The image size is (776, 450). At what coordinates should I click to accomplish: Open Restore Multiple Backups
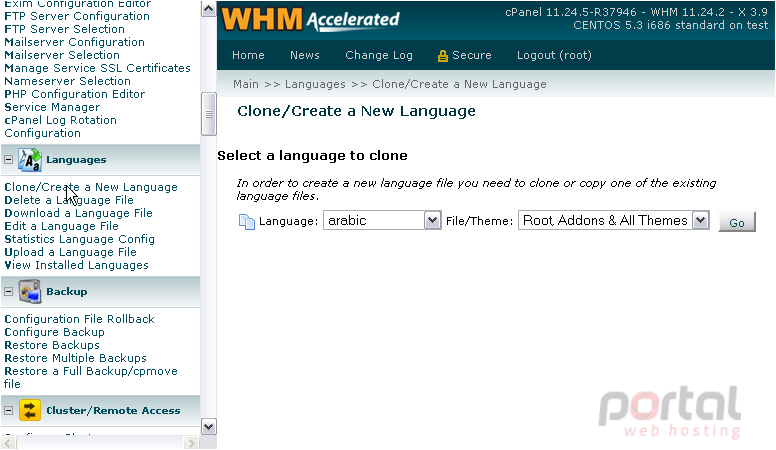coord(75,358)
